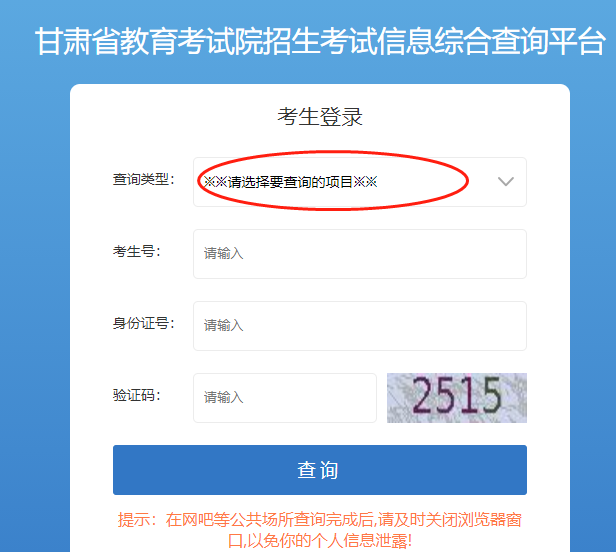Screen dimensions: 616x552
Task: Click the 查询类型 label
Action: point(143,180)
